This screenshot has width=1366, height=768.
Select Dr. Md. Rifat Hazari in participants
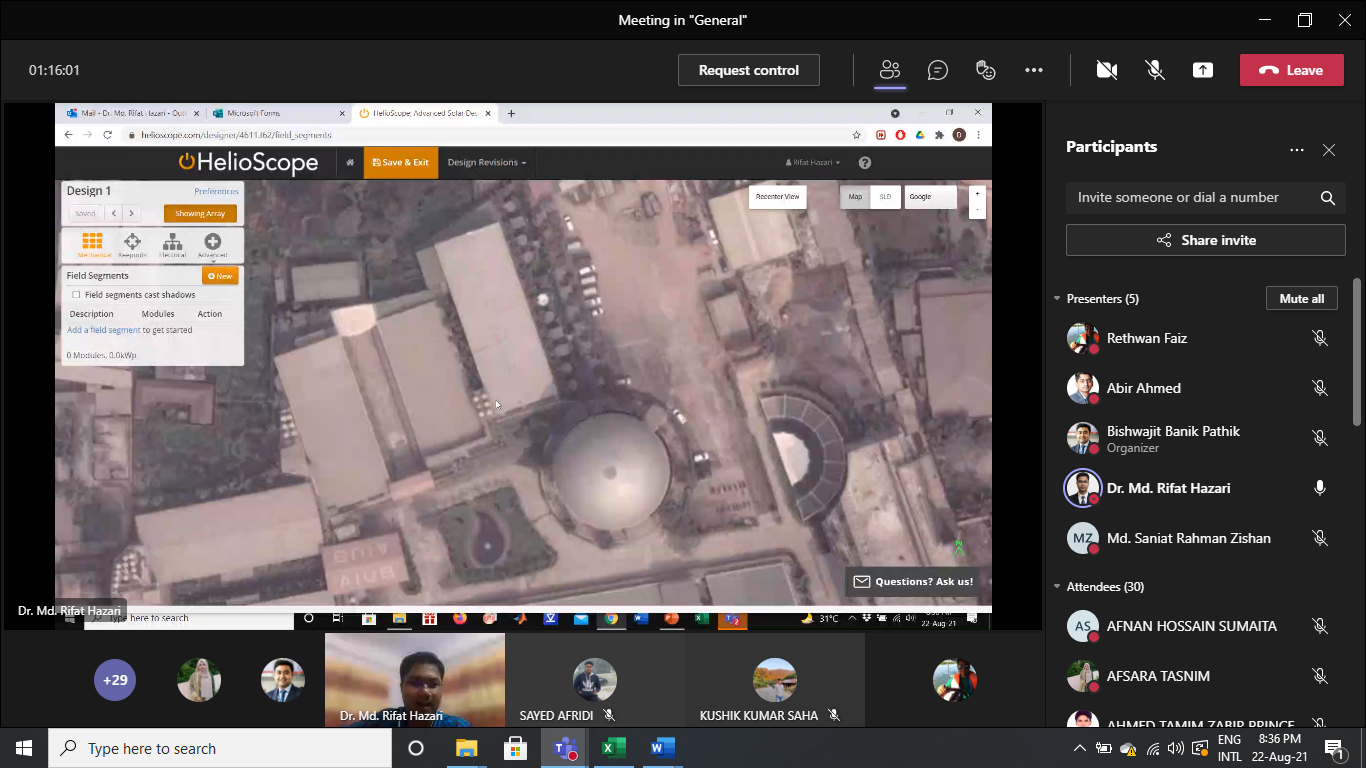[1168, 488]
